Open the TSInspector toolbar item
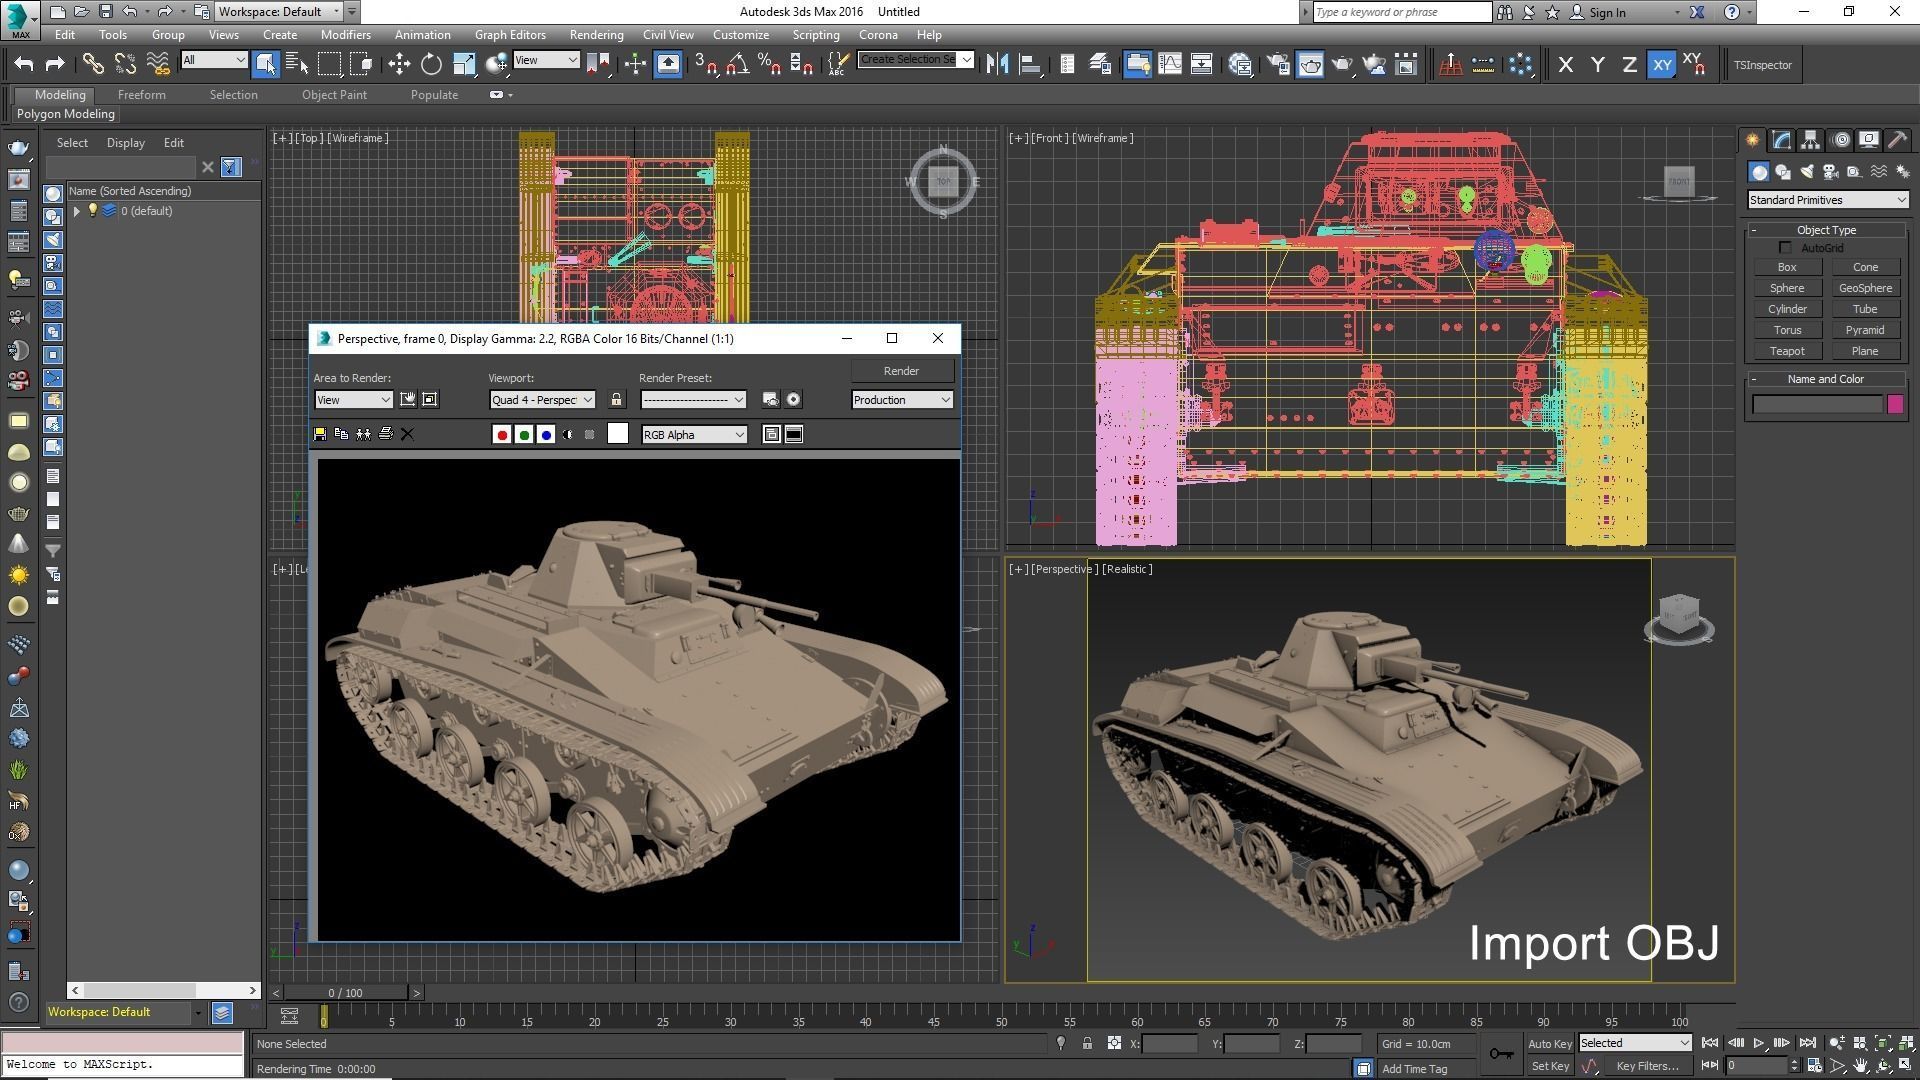The image size is (1920, 1080). (x=1763, y=65)
